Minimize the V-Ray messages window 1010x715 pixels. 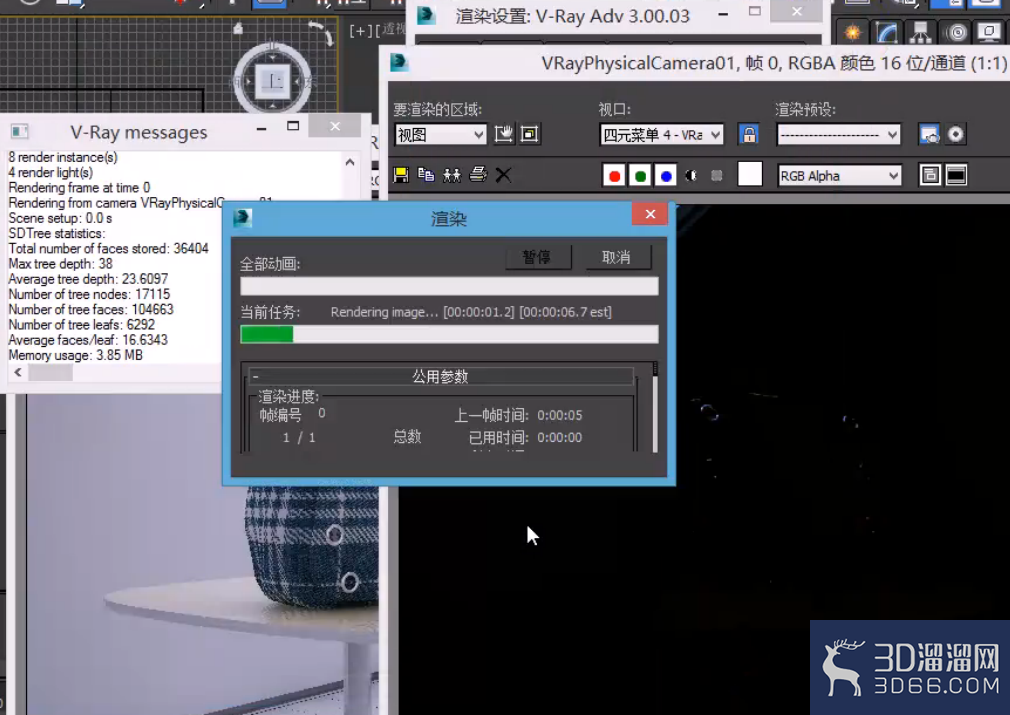(x=262, y=128)
